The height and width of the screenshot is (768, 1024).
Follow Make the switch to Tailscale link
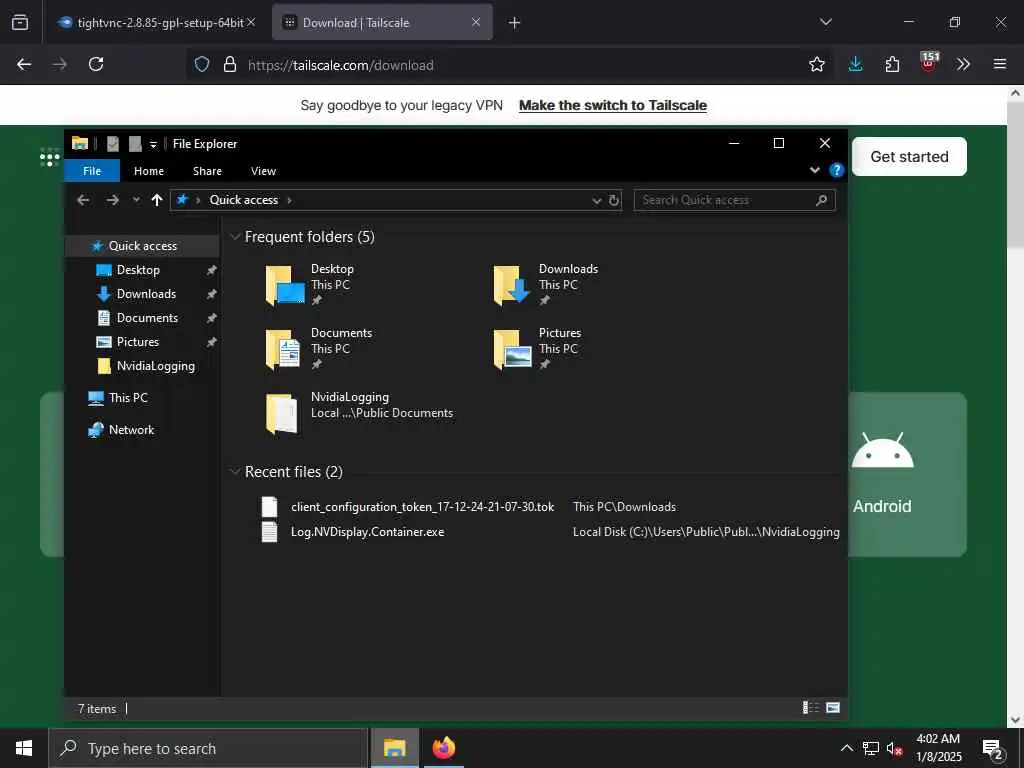pyautogui.click(x=613, y=105)
